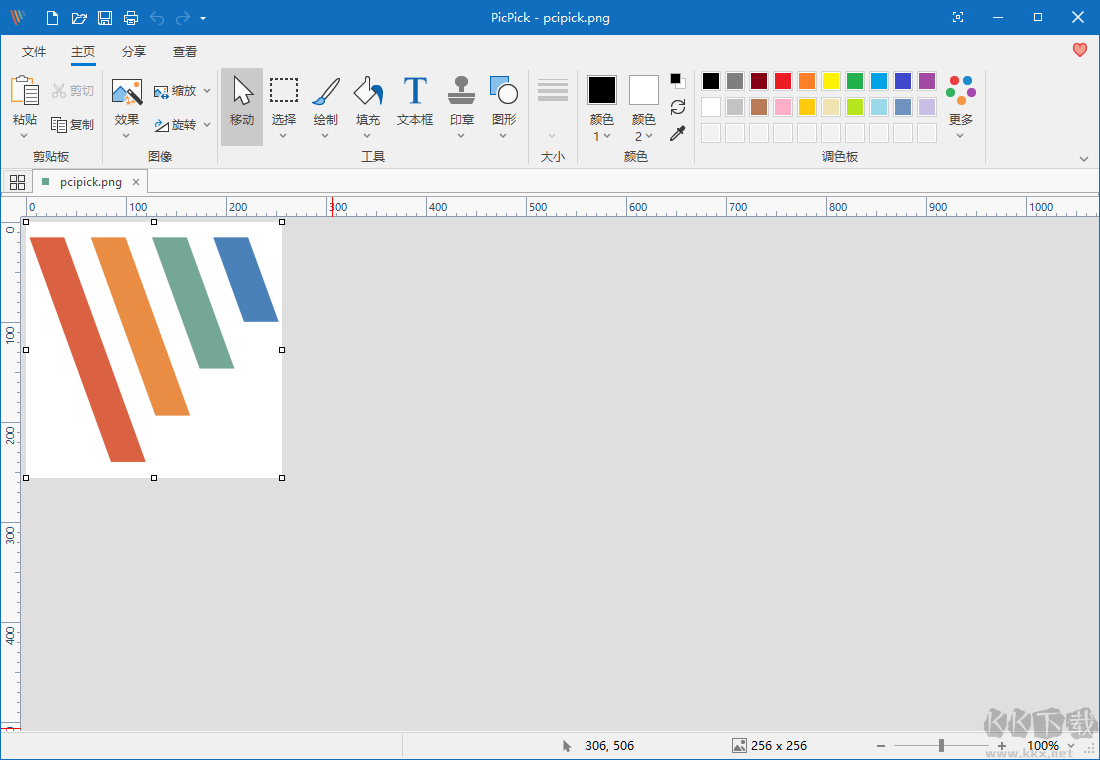
Task: Click the tab list grid icon
Action: [18, 182]
